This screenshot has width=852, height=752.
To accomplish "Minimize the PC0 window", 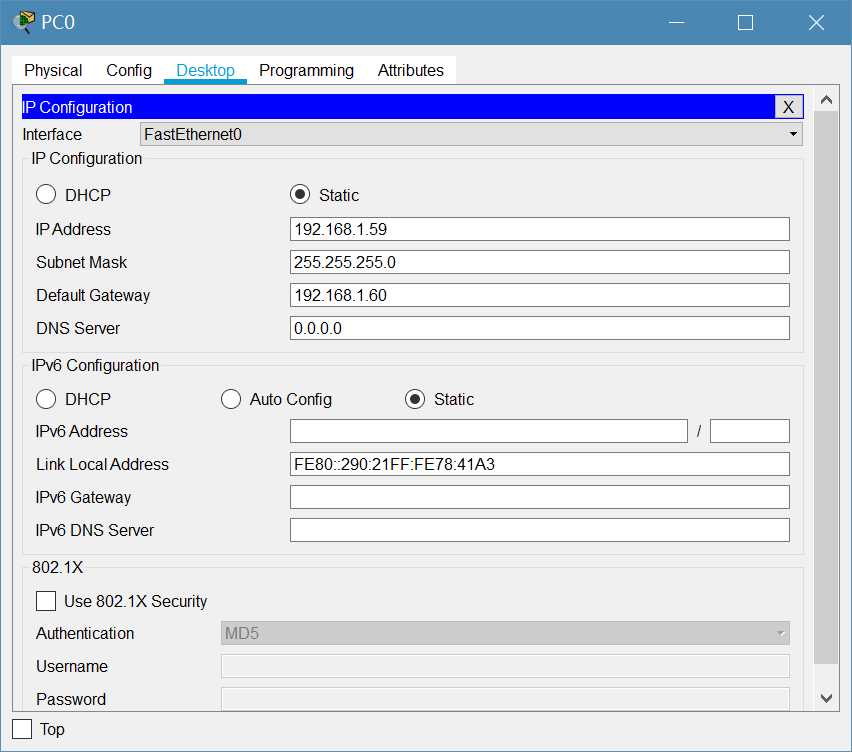I will 676,22.
